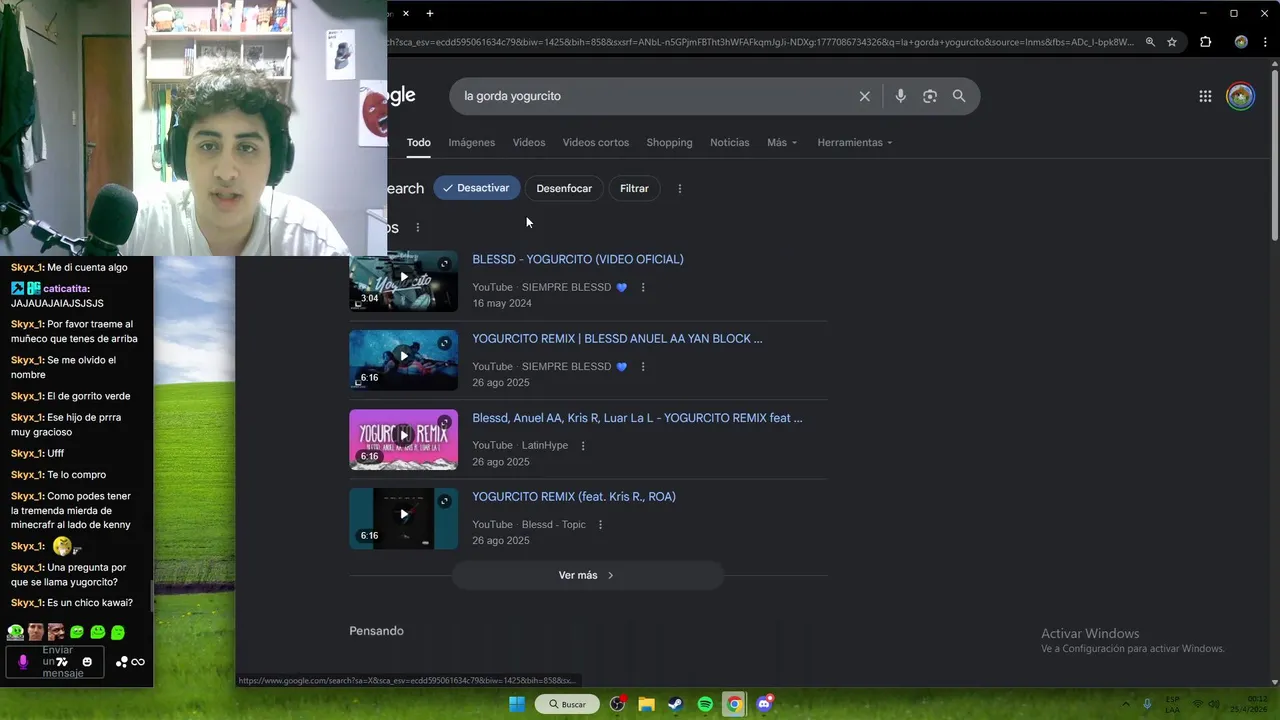Expand the Más search menu
This screenshot has height=720, width=1280.
coord(782,143)
